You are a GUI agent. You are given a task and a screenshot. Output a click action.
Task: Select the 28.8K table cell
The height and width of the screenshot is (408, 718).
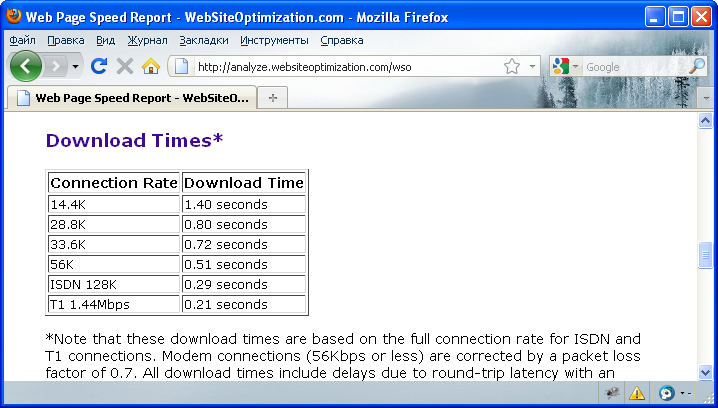click(x=114, y=224)
